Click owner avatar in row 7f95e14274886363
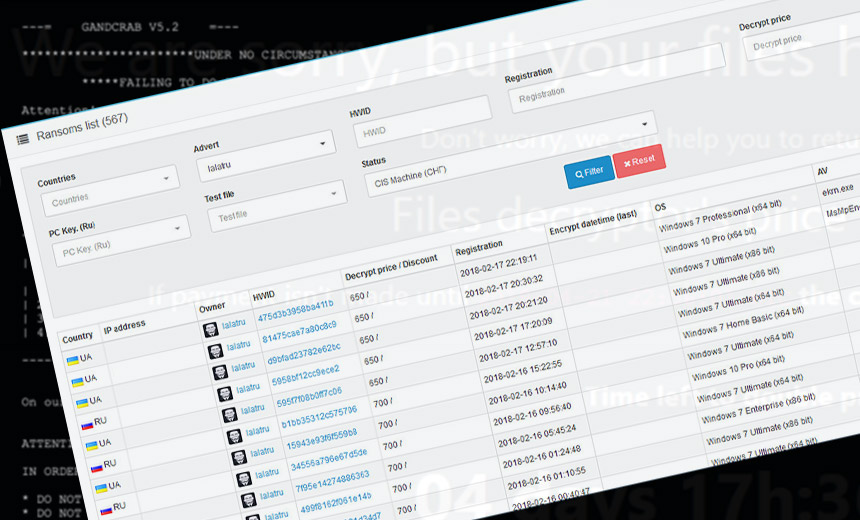 pos(248,500)
